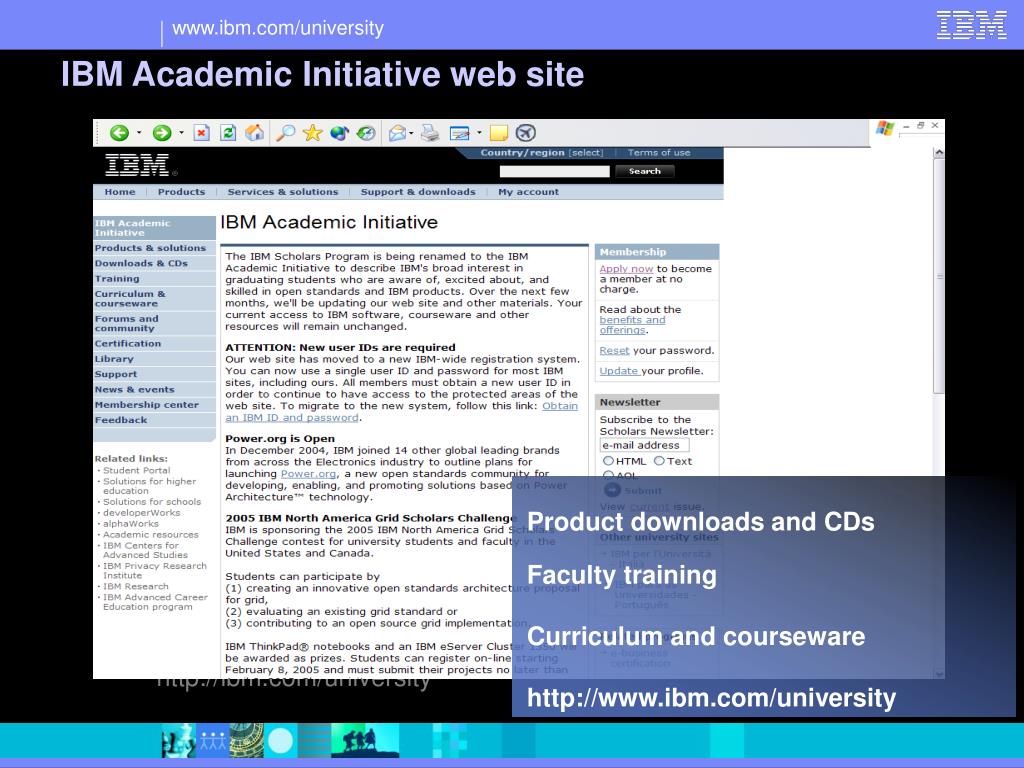Viewport: 1024px width, 768px height.
Task: Open Feedback in the left sidebar
Action: [x=154, y=420]
